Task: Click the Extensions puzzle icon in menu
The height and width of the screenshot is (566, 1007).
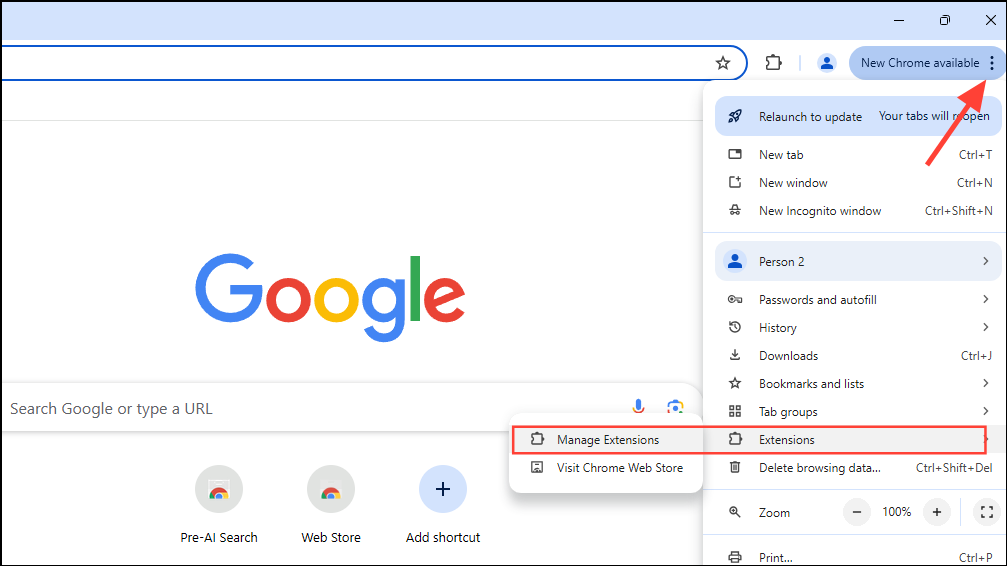Action: pos(735,439)
